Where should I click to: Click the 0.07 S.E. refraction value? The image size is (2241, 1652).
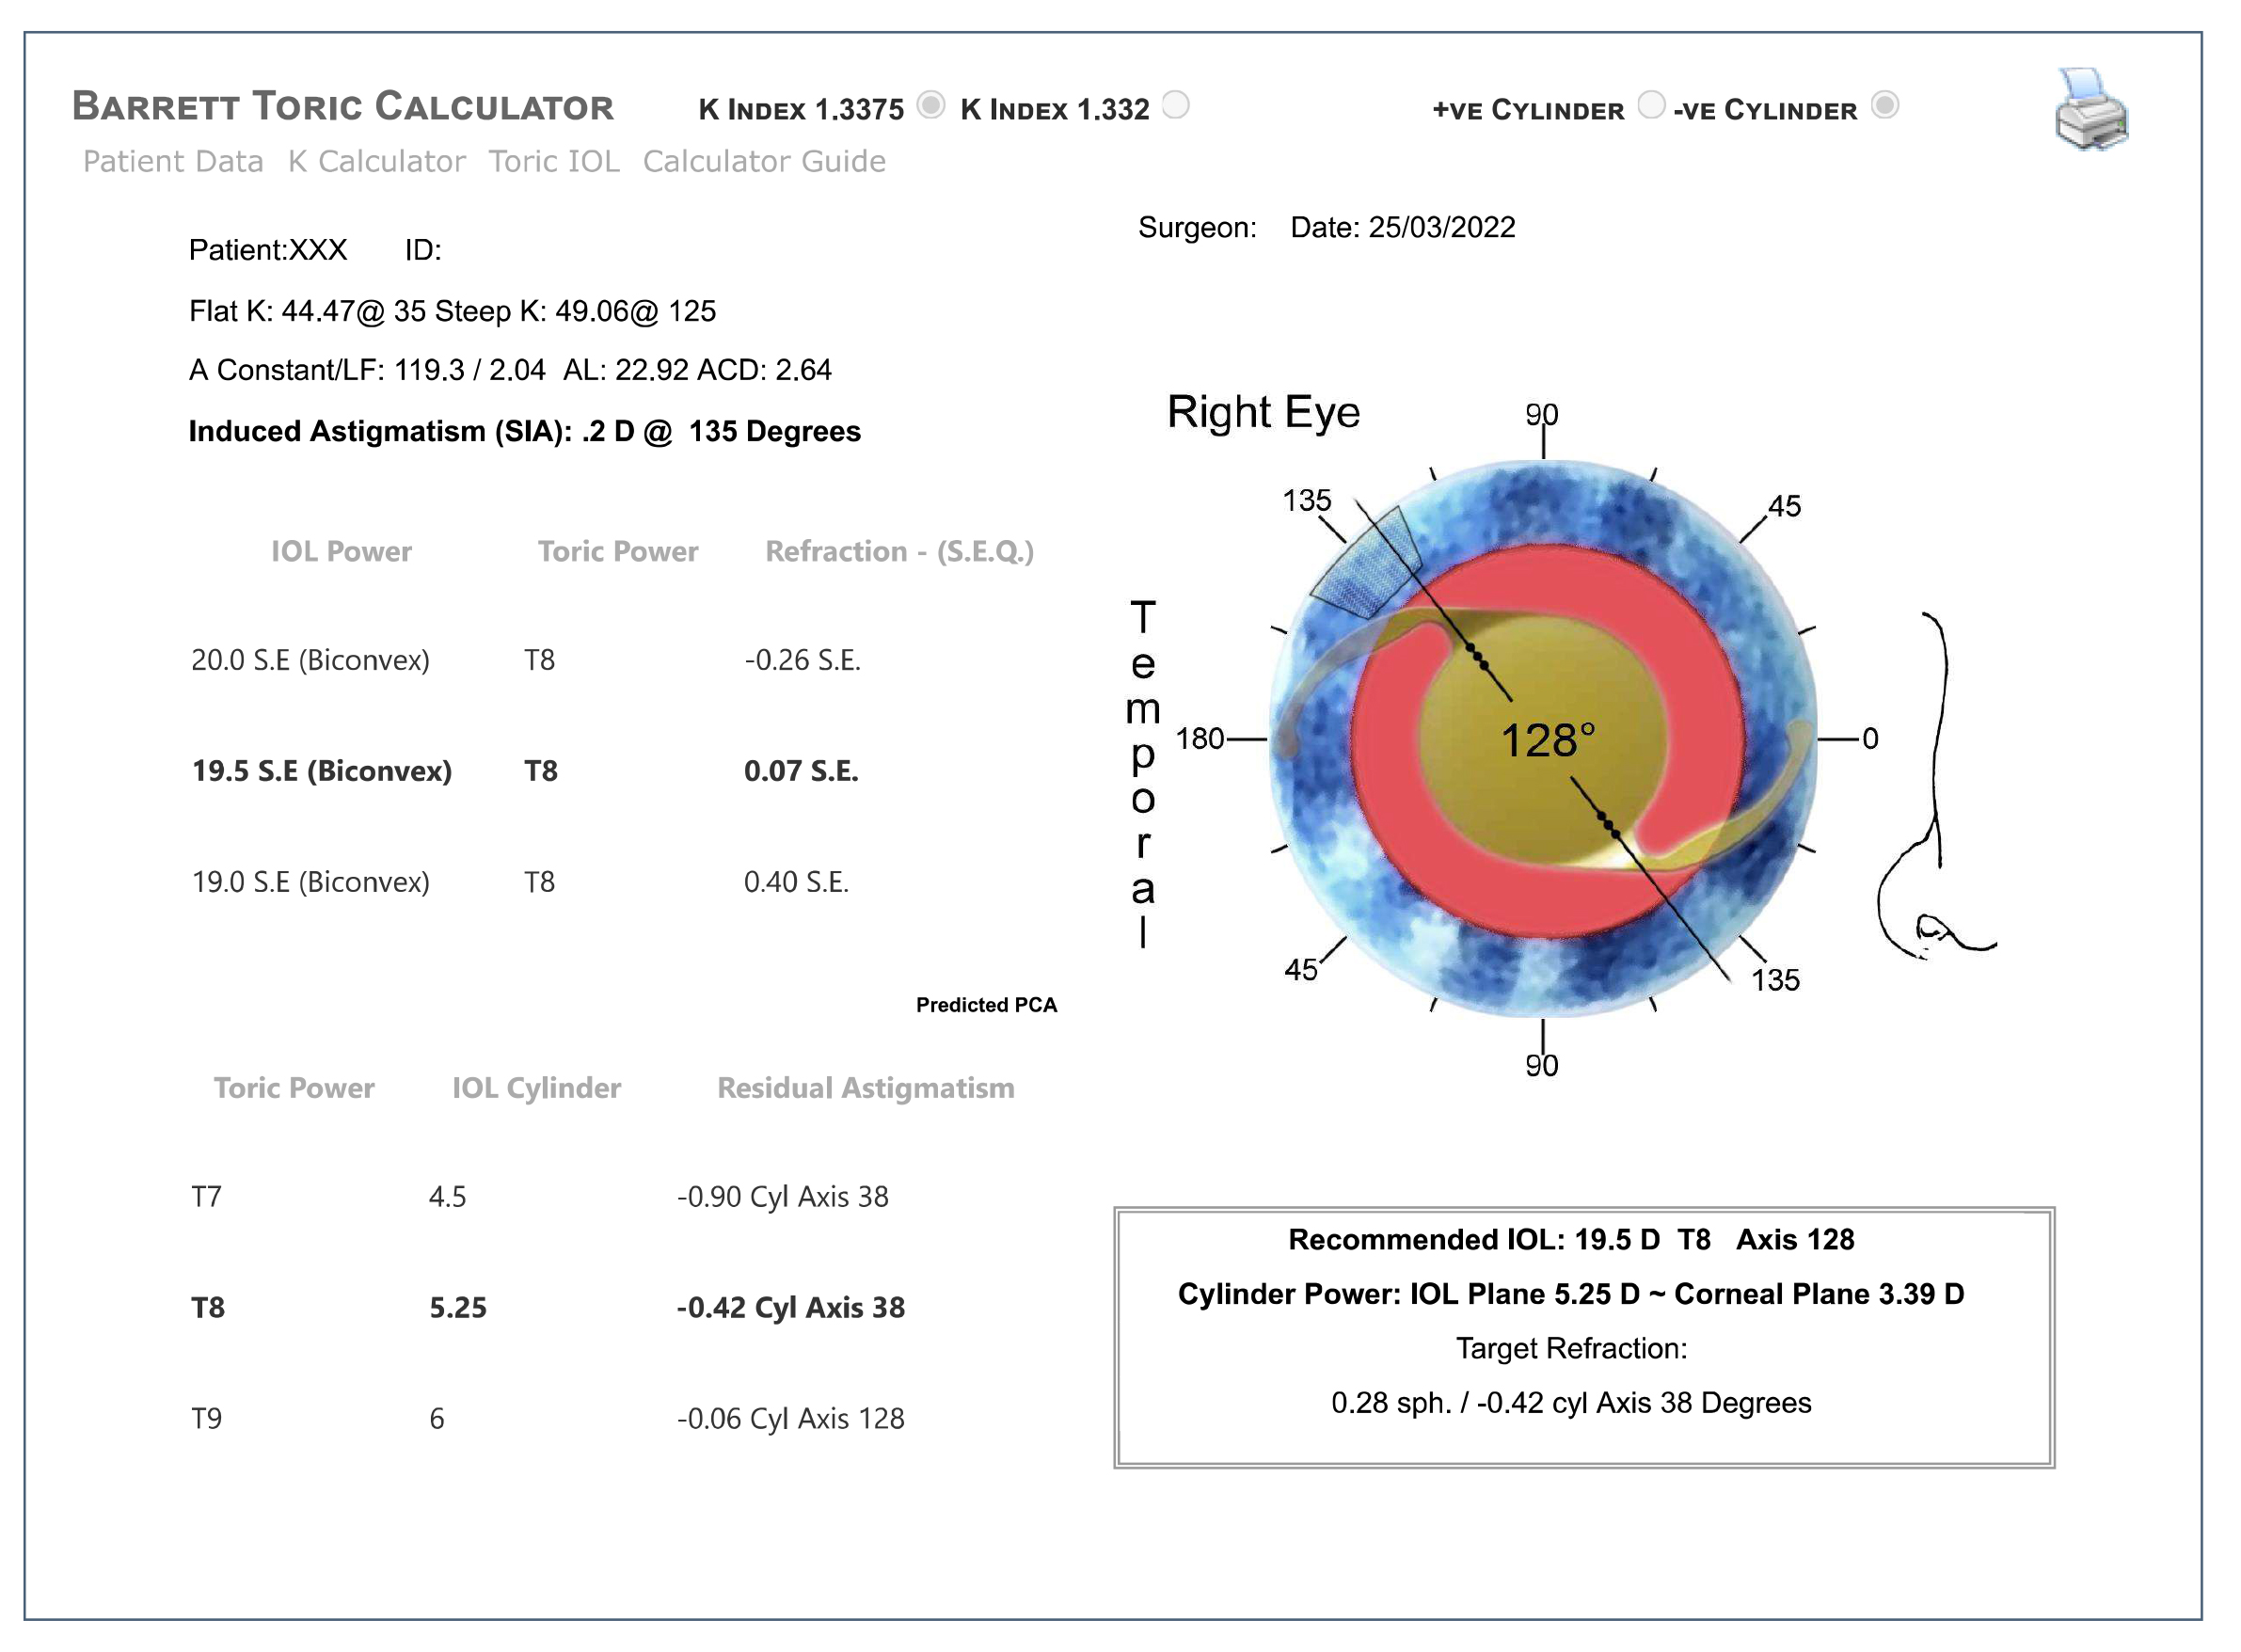(801, 771)
